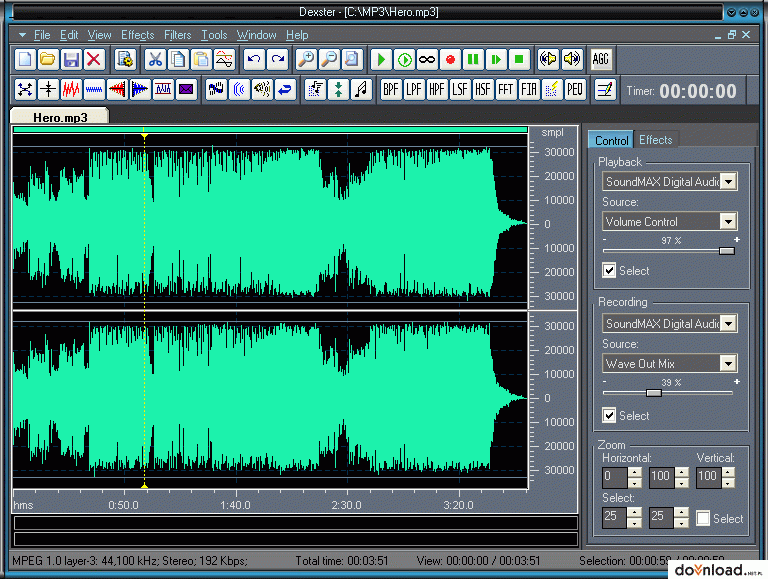The height and width of the screenshot is (579, 768).
Task: Open the Window menu
Action: (257, 35)
